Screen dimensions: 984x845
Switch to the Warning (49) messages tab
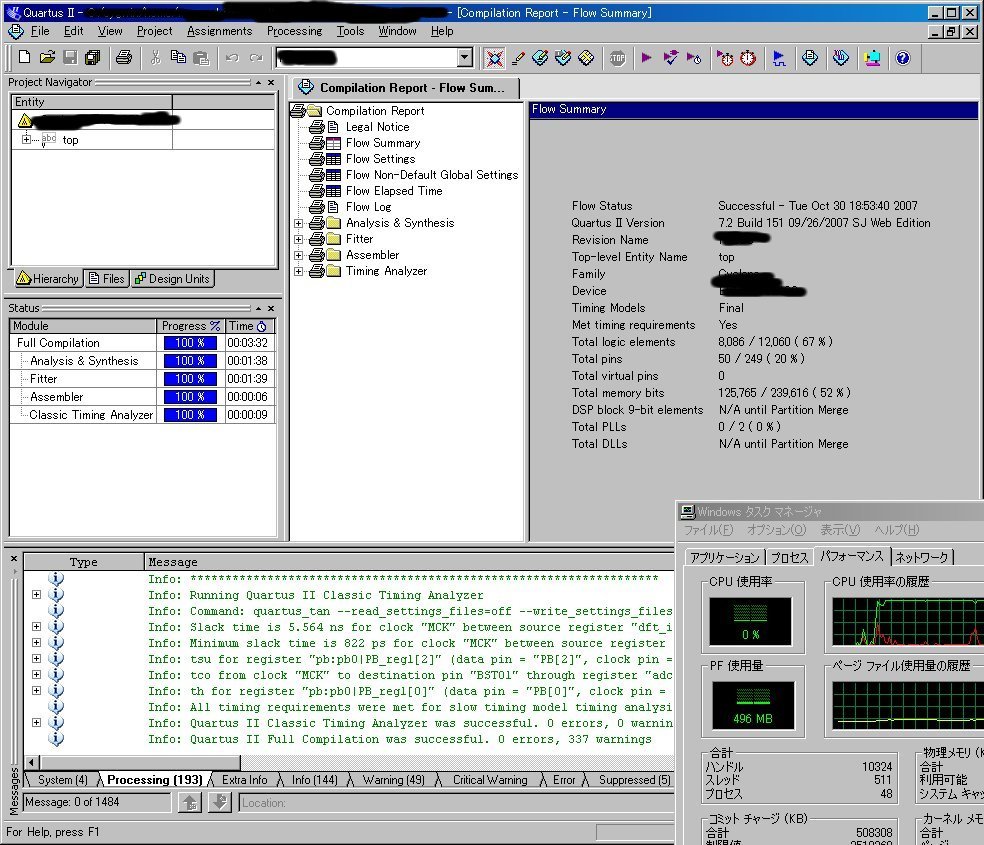393,780
